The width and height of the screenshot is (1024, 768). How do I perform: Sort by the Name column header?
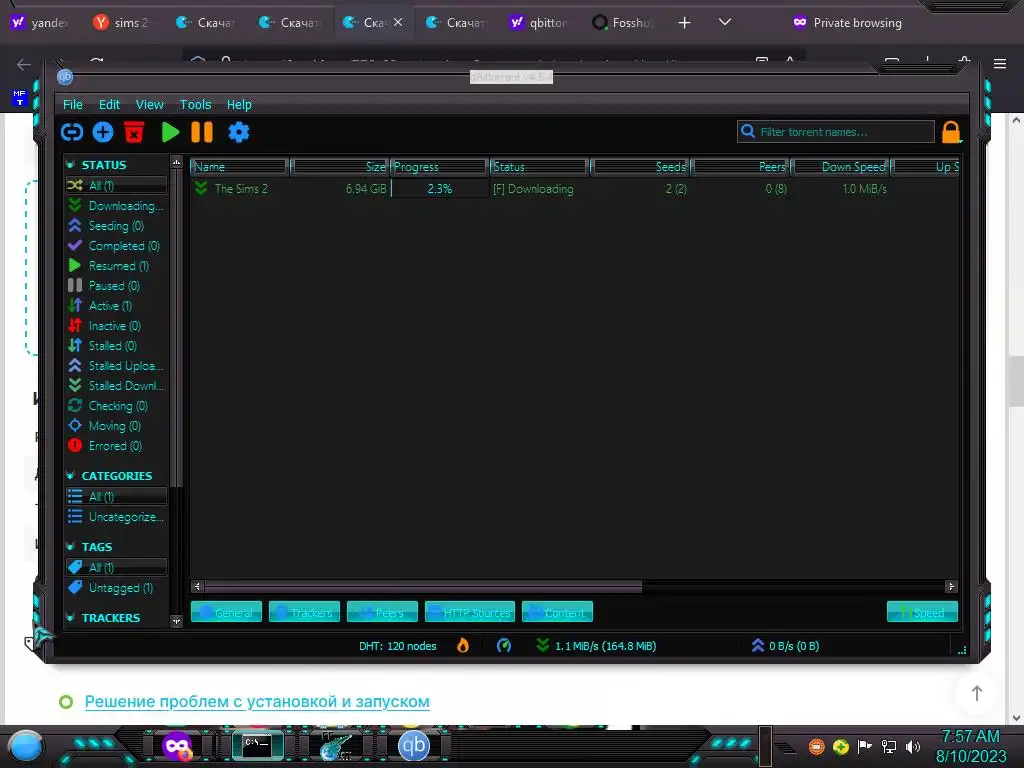tap(239, 167)
